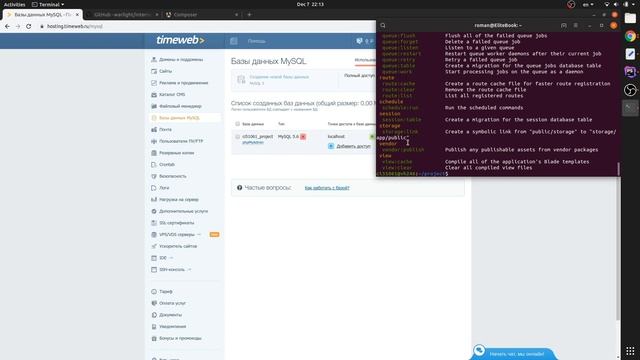Open the phpMyAdmin link under the database
640x360 pixels.
click(253, 142)
